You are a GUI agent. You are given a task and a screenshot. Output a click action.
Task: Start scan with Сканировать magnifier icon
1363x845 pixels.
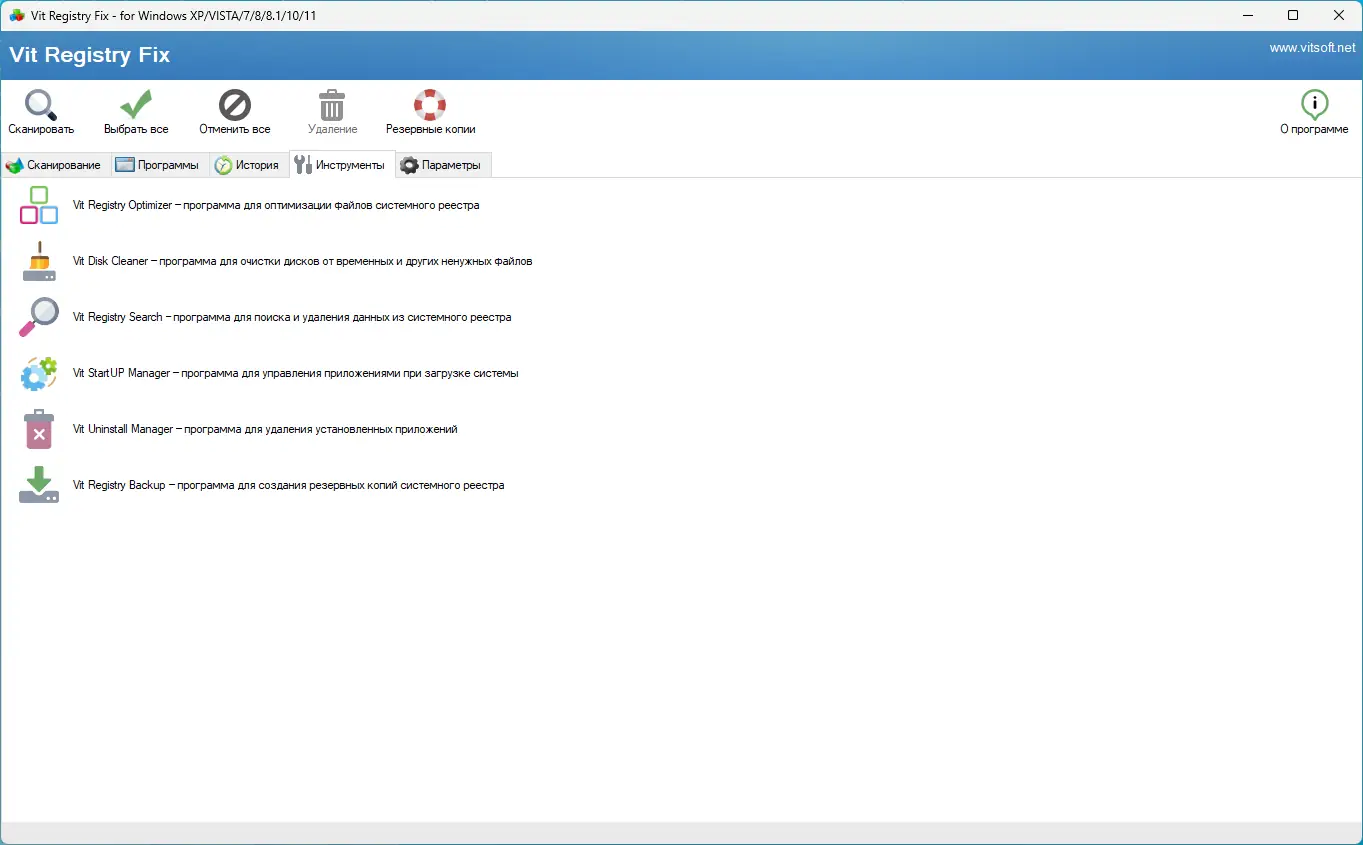coord(41,105)
